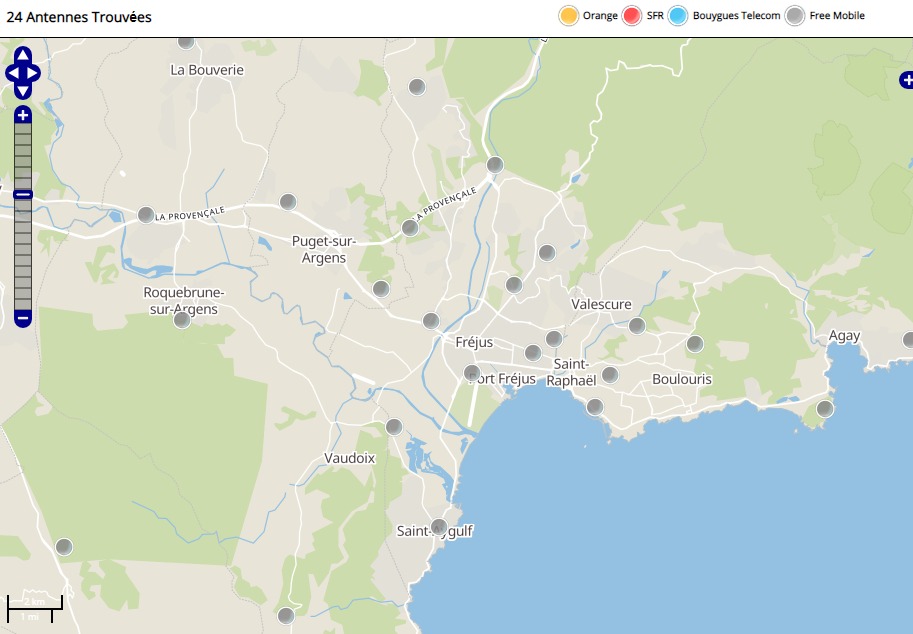The height and width of the screenshot is (634, 913).
Task: Click the antenna marker northeast of Valescure label
Action: [x=636, y=325]
